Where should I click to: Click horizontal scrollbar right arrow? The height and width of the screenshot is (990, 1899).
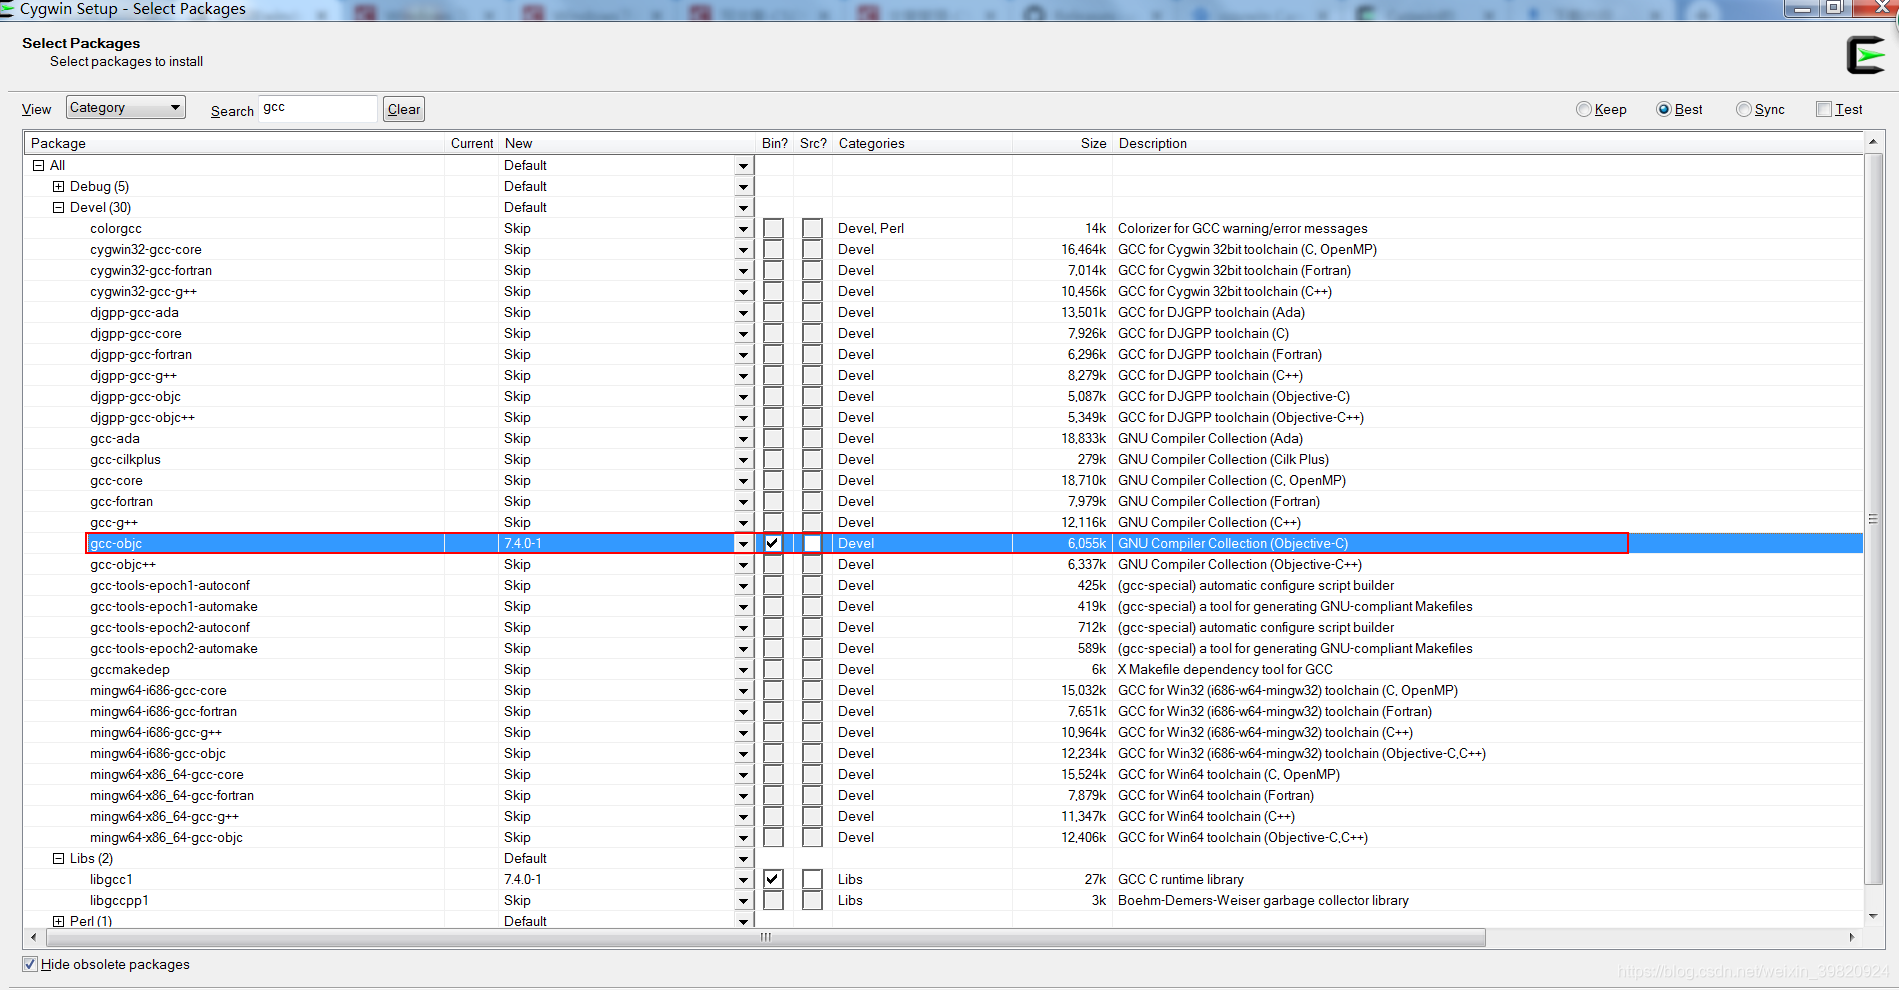[1852, 937]
